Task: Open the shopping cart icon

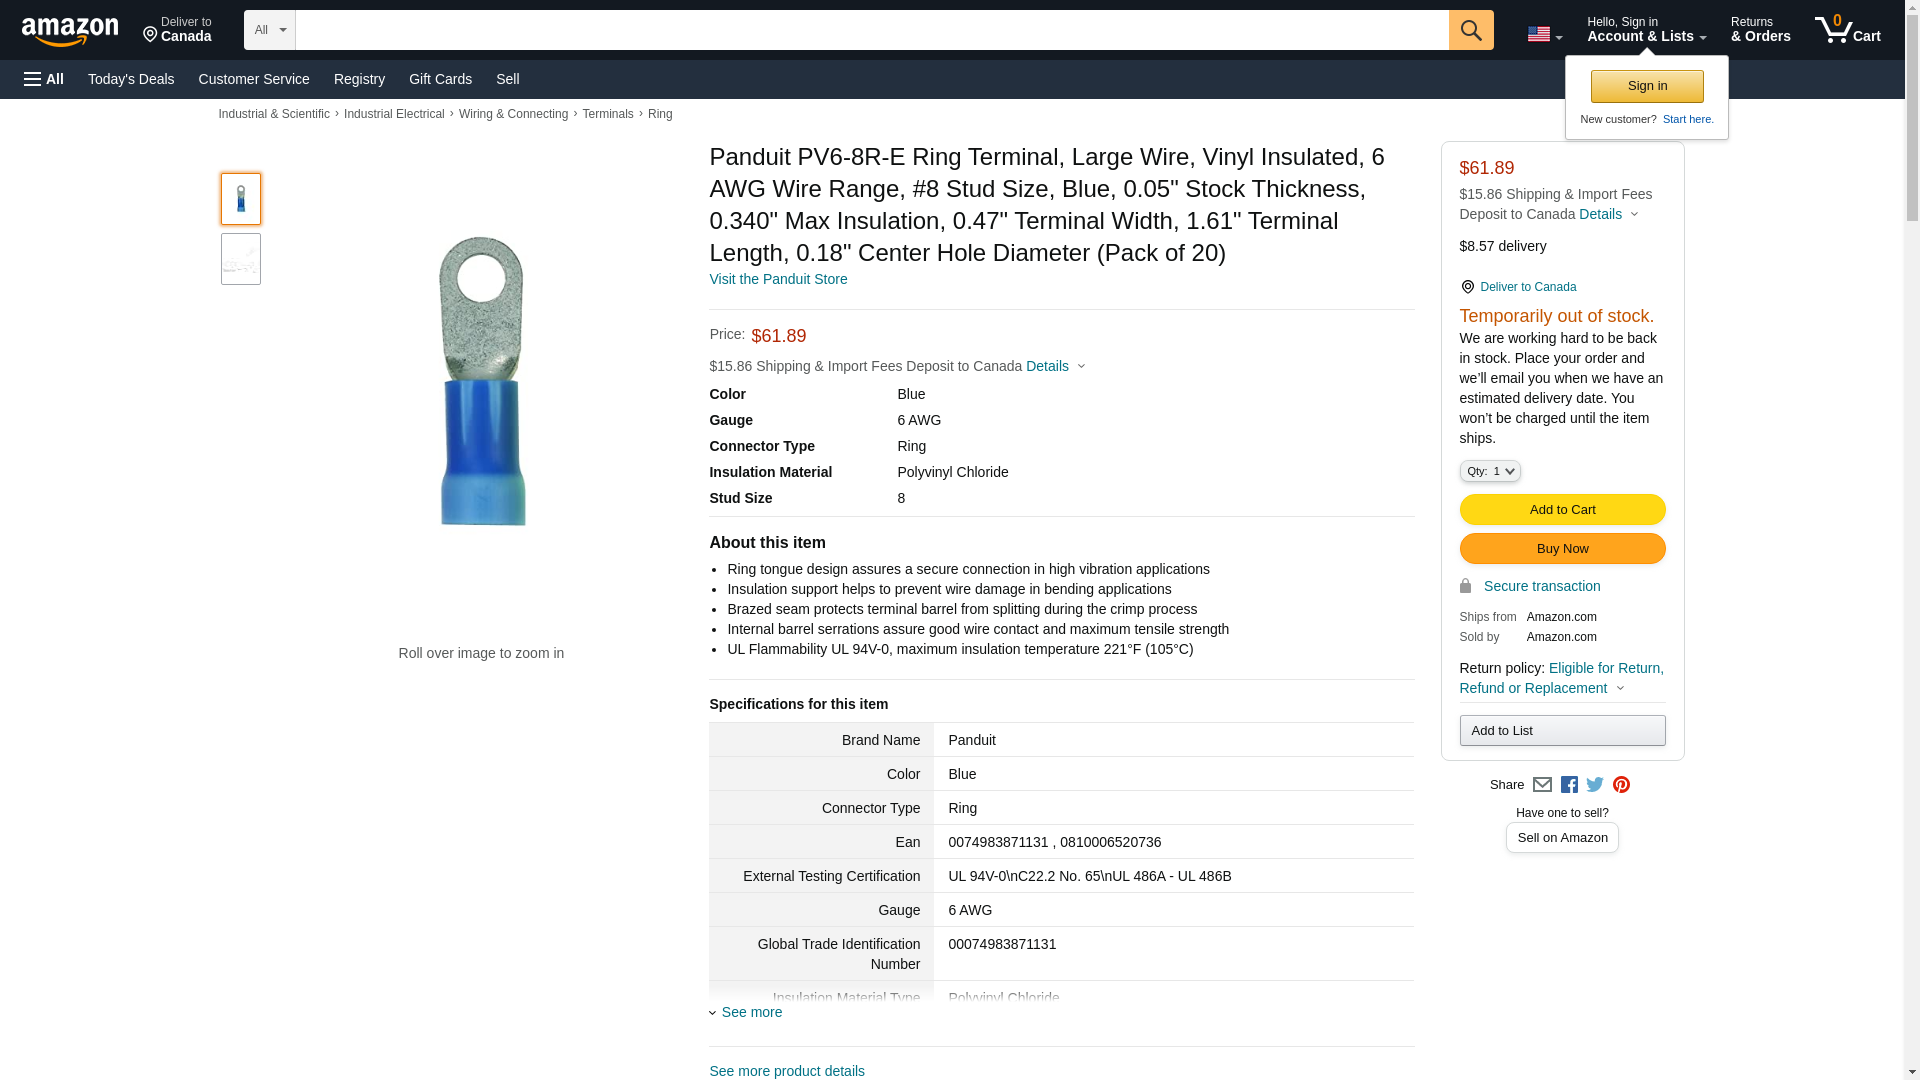Action: [1847, 29]
